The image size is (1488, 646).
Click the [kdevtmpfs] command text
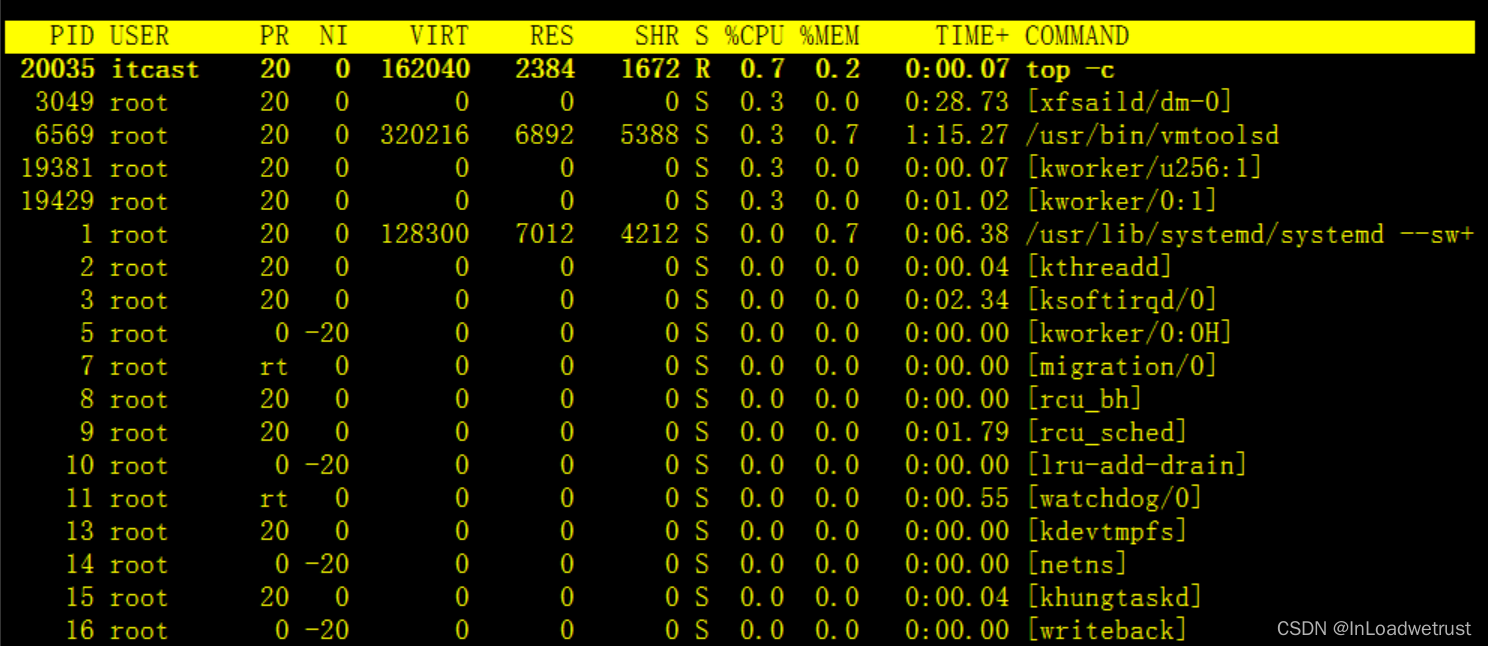pos(1106,531)
